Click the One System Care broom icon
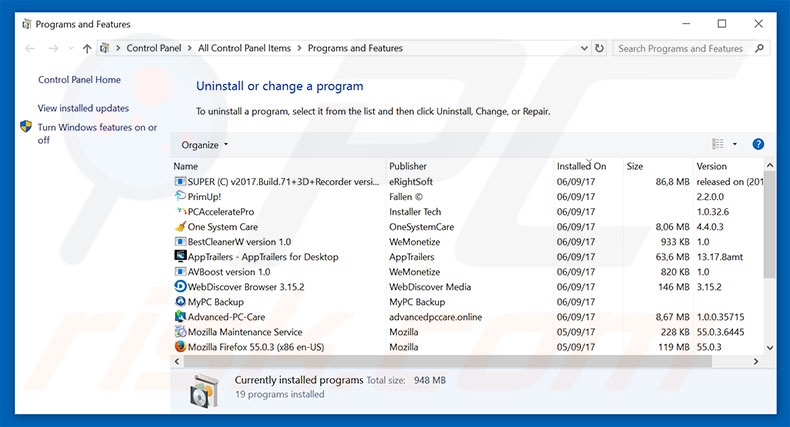This screenshot has width=790, height=427. [180, 227]
